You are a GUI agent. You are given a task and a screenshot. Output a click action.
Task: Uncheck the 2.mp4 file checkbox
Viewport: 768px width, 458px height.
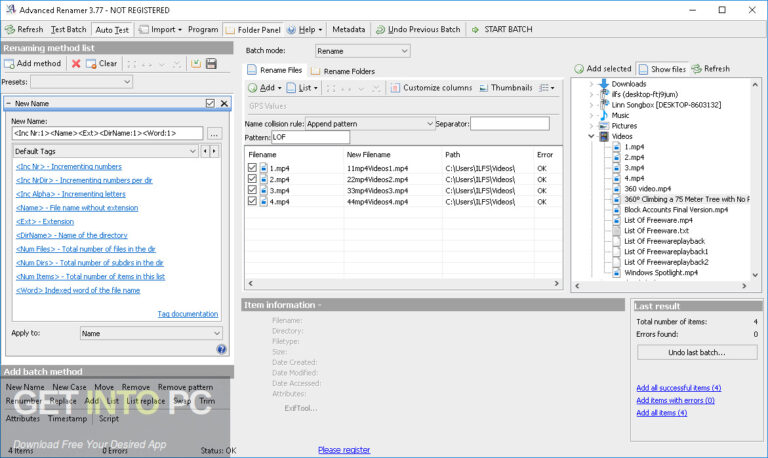pyautogui.click(x=252, y=179)
